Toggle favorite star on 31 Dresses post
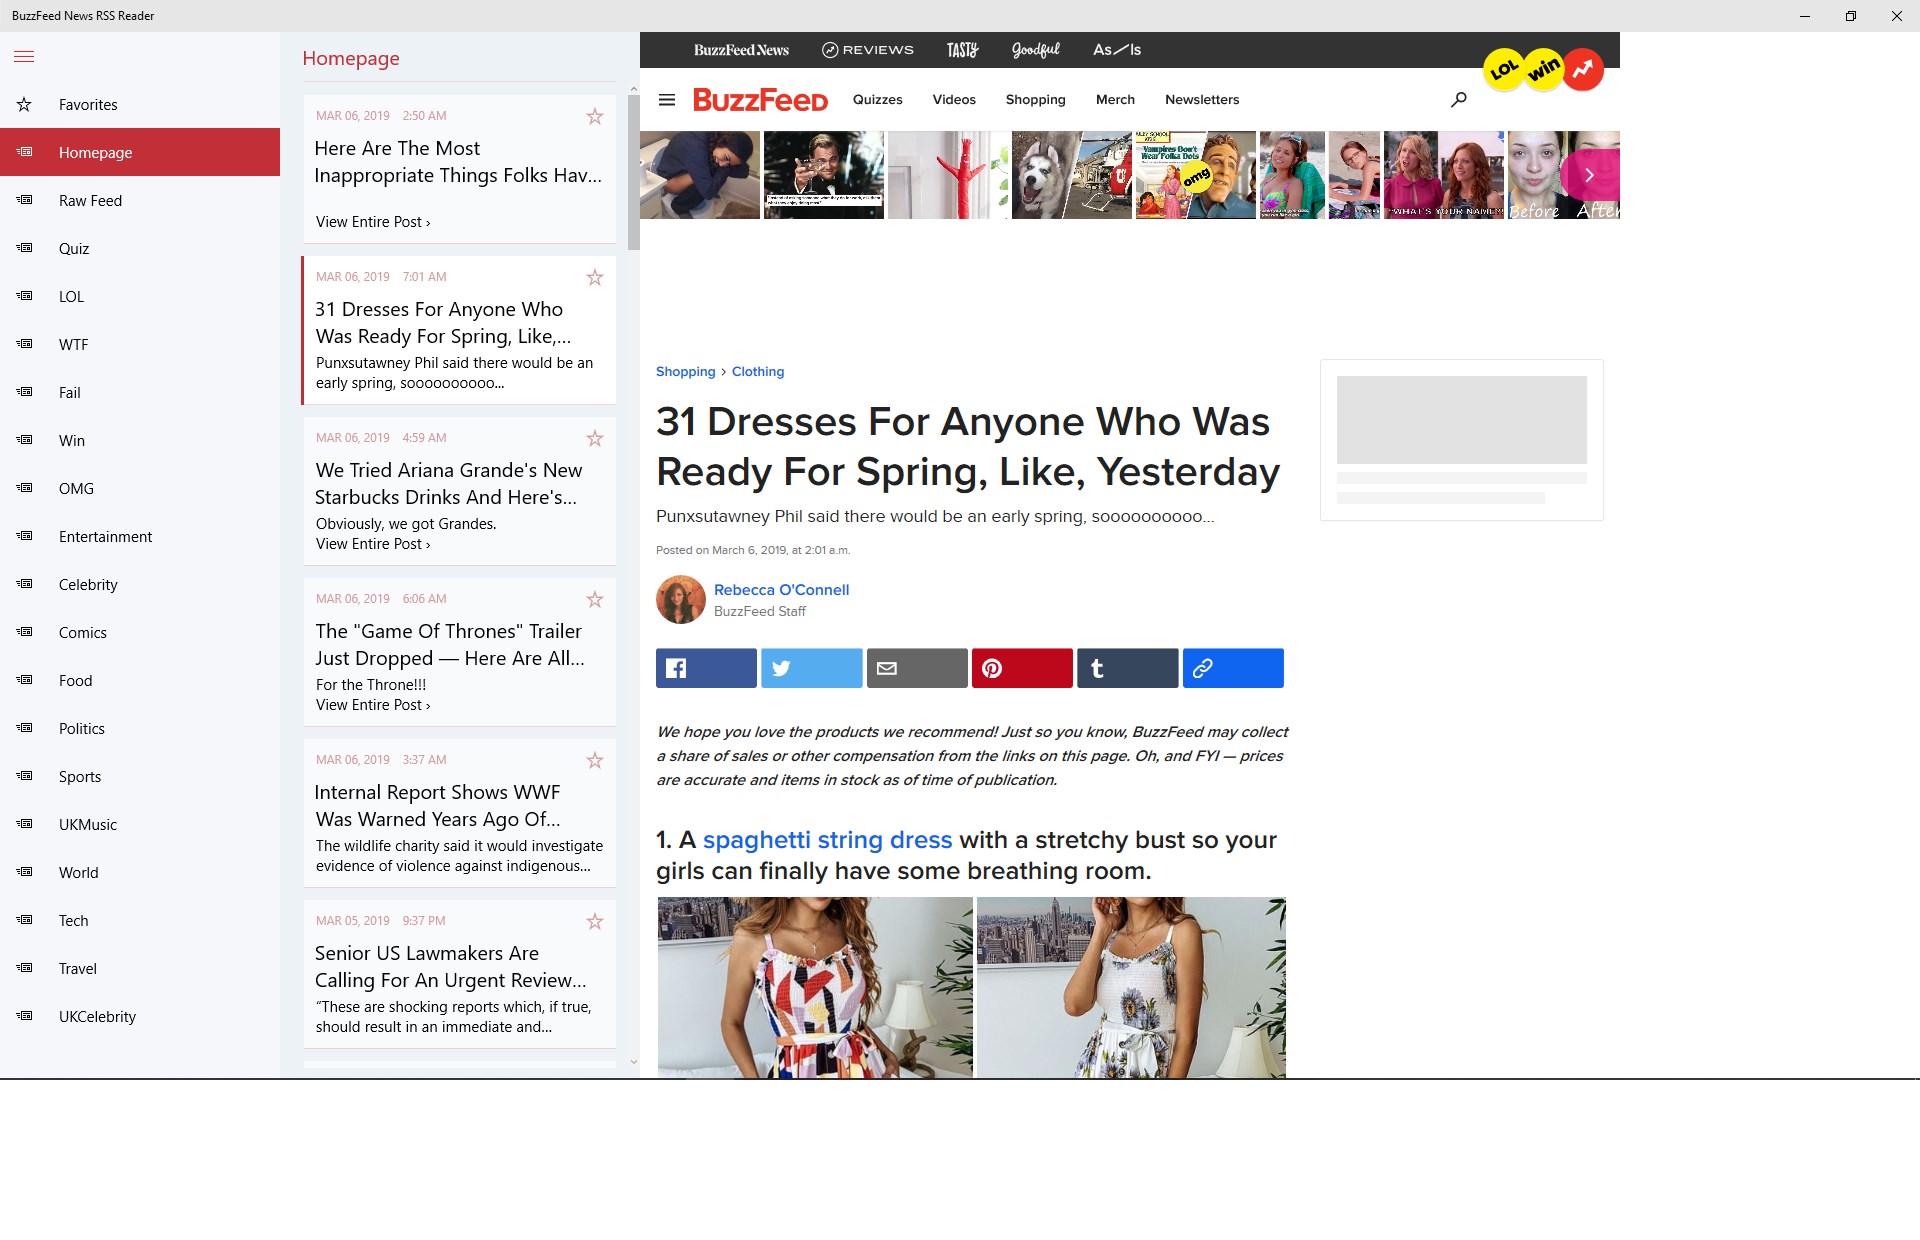Image resolution: width=1920 pixels, height=1240 pixels. (x=595, y=277)
